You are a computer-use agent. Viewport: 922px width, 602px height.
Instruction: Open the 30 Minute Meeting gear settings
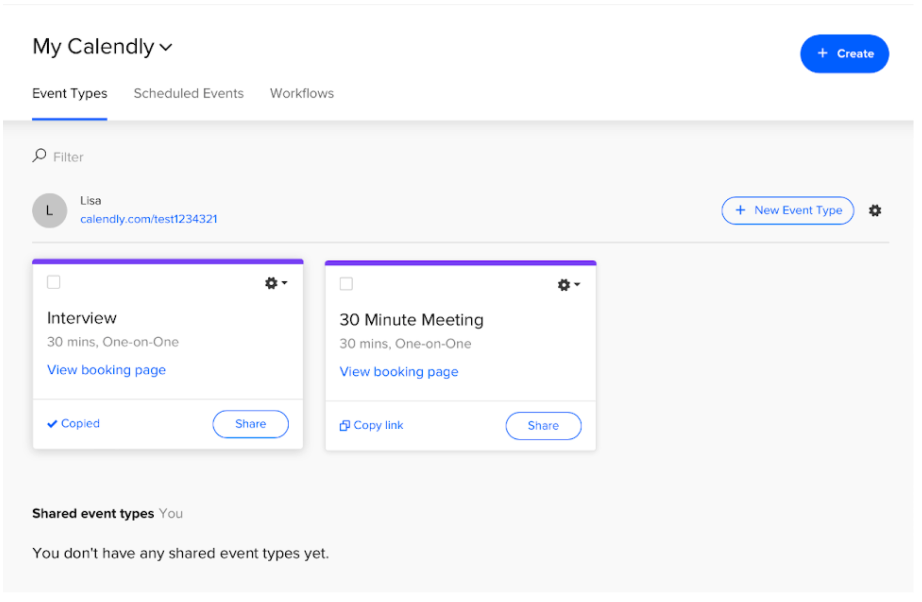click(x=564, y=285)
